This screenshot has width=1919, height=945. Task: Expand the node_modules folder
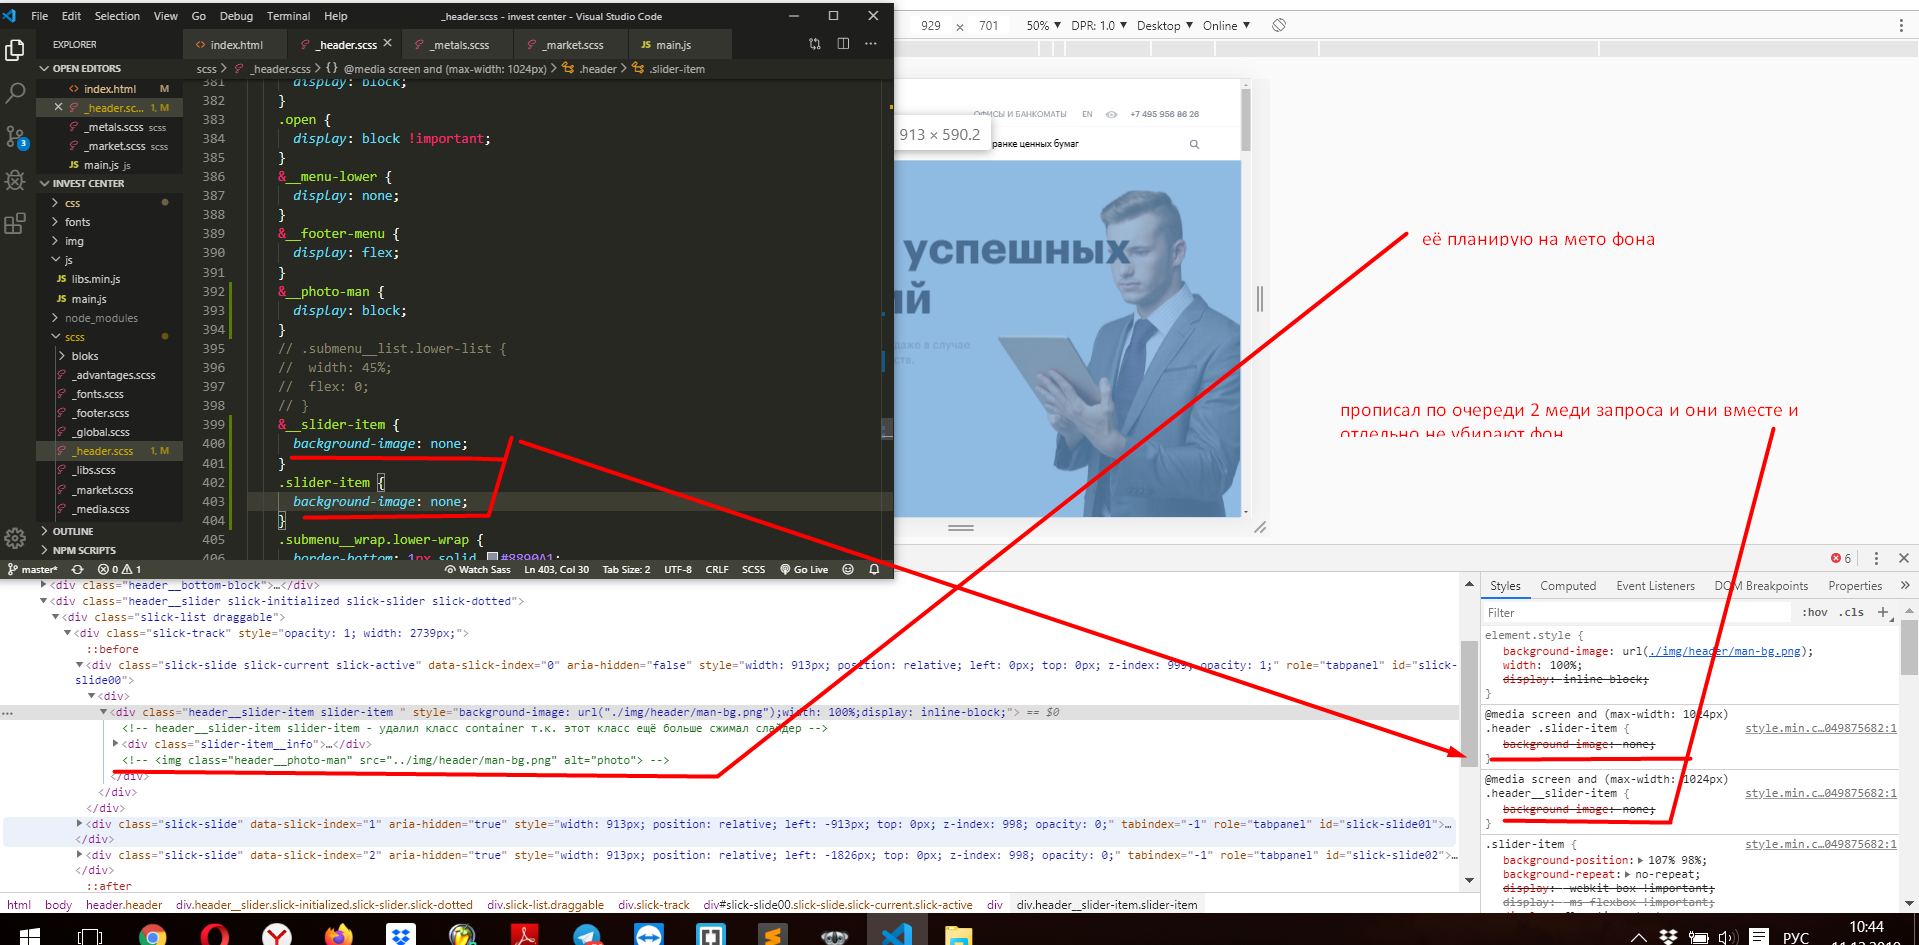tap(101, 318)
